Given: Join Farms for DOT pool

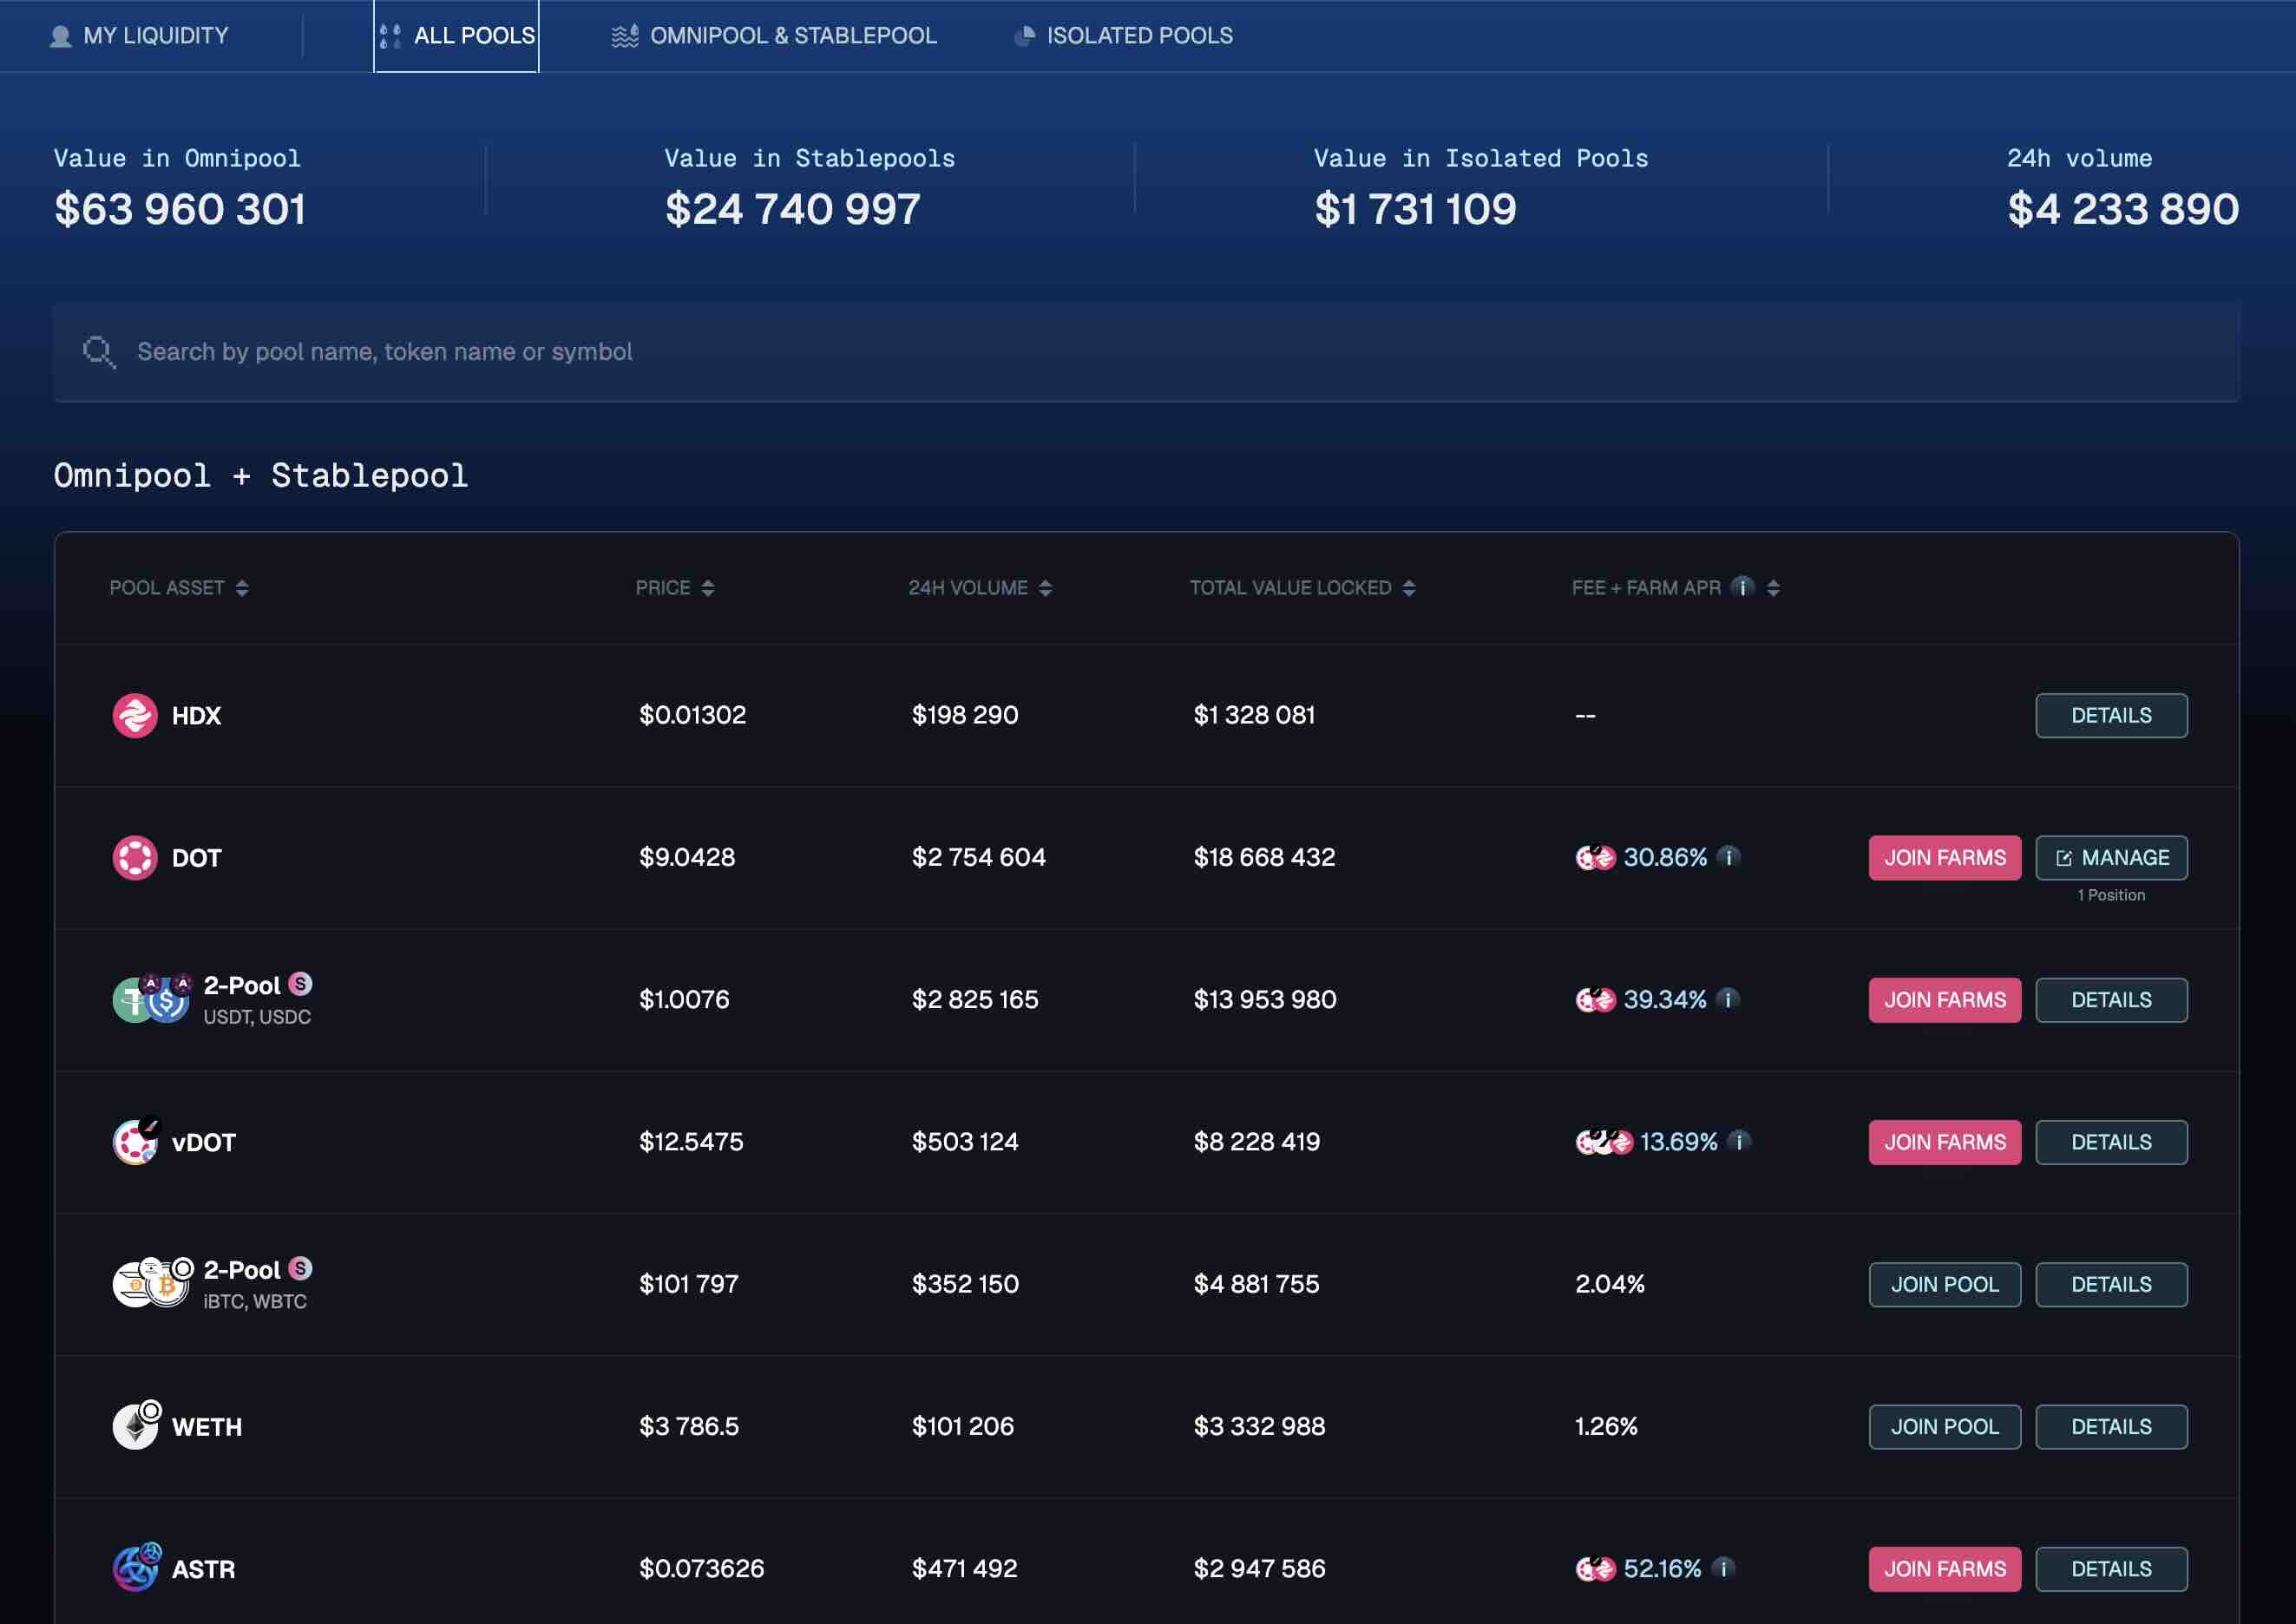Looking at the screenshot, I should pyautogui.click(x=1945, y=858).
